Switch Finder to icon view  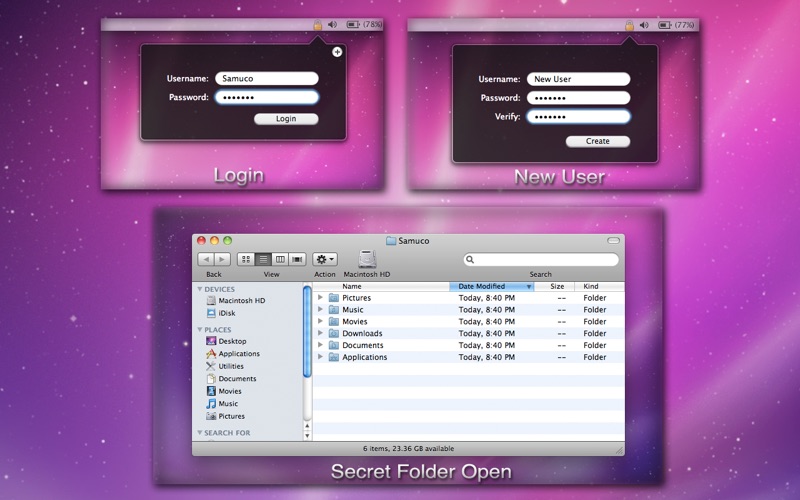coord(246,259)
